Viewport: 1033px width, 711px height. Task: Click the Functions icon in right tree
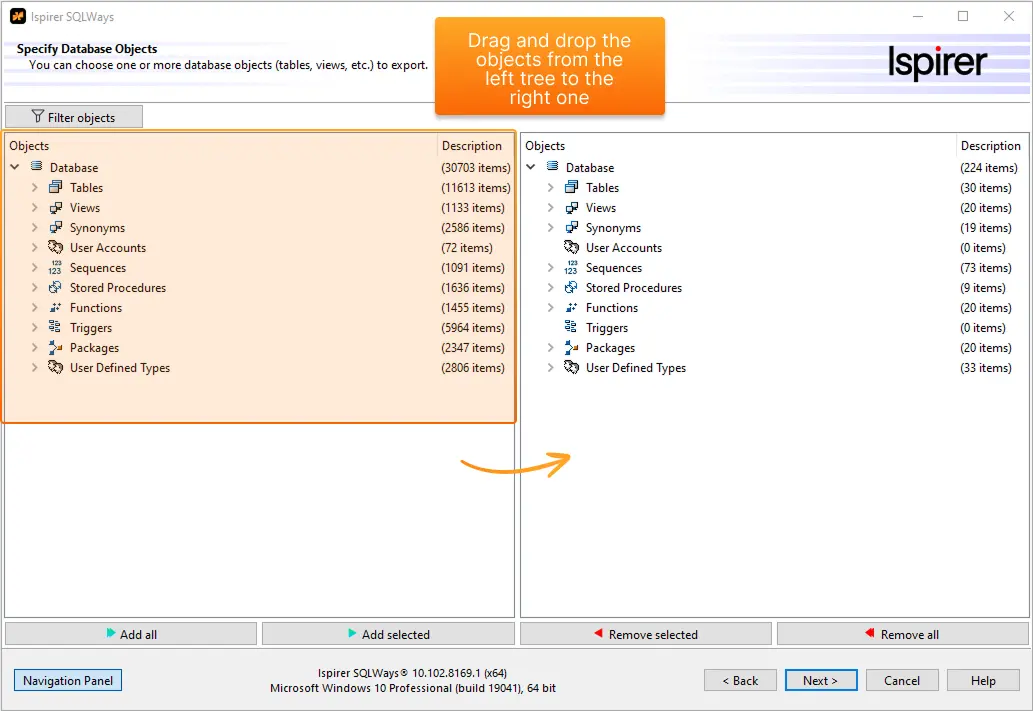[571, 308]
